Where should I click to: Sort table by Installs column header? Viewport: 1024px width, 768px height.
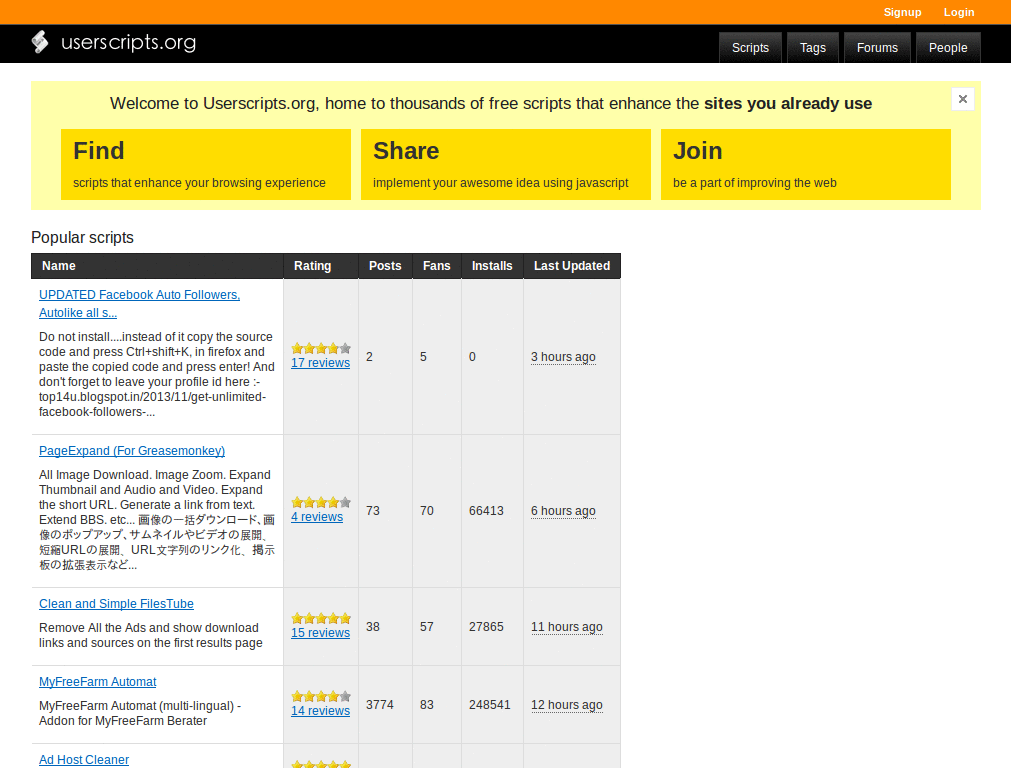[492, 266]
